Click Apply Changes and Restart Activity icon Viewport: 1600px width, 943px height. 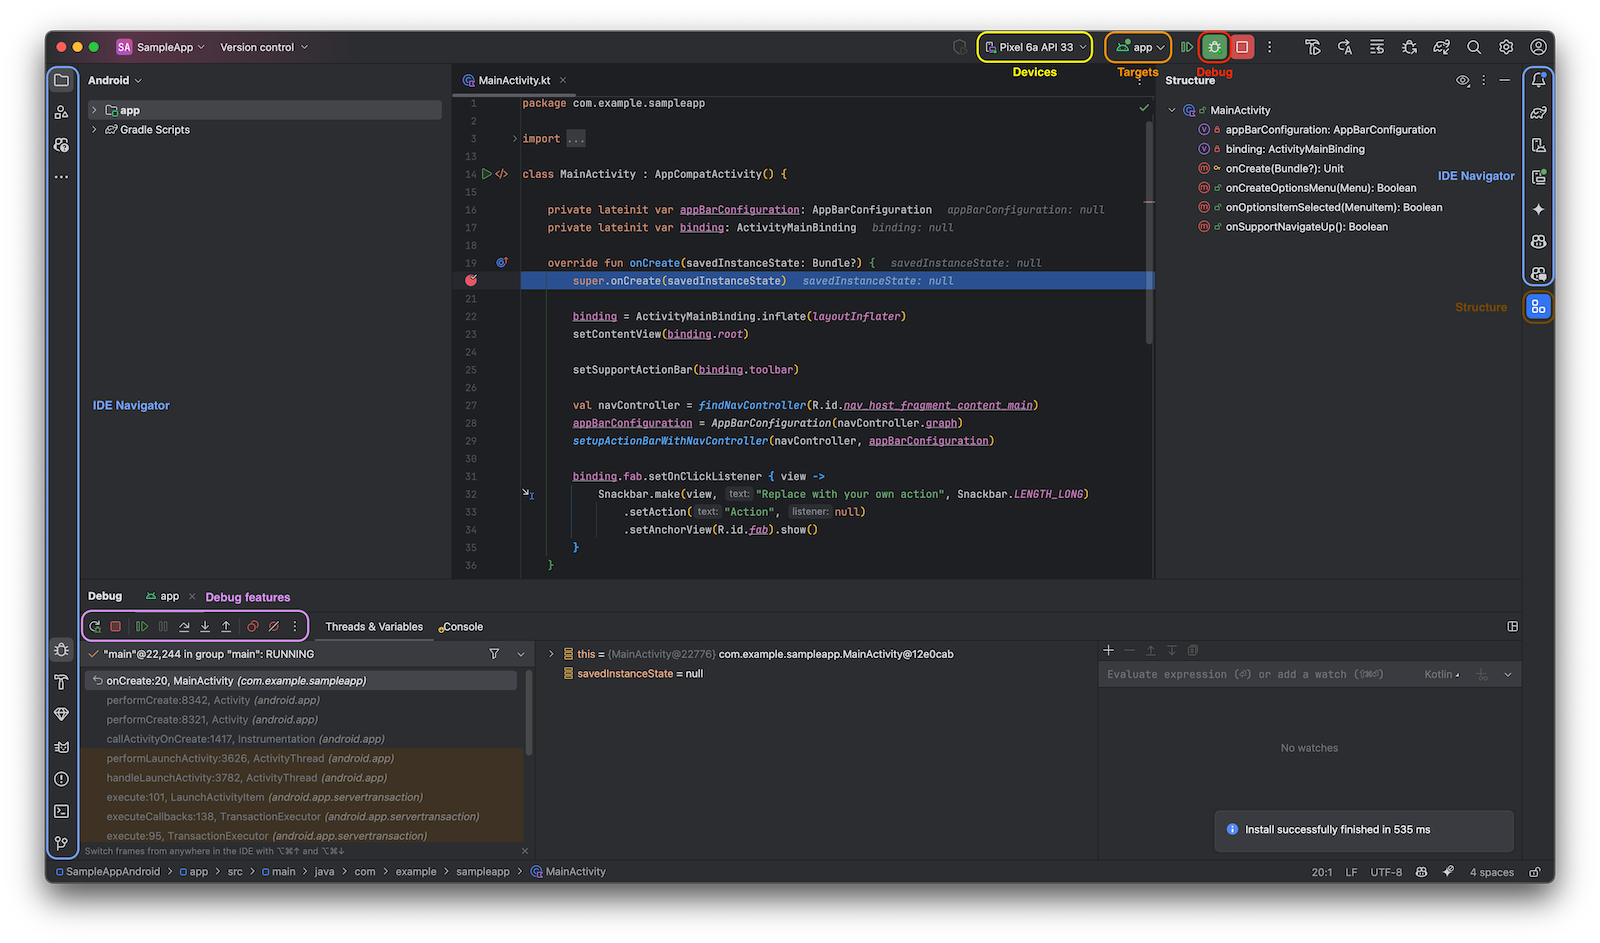(1344, 47)
